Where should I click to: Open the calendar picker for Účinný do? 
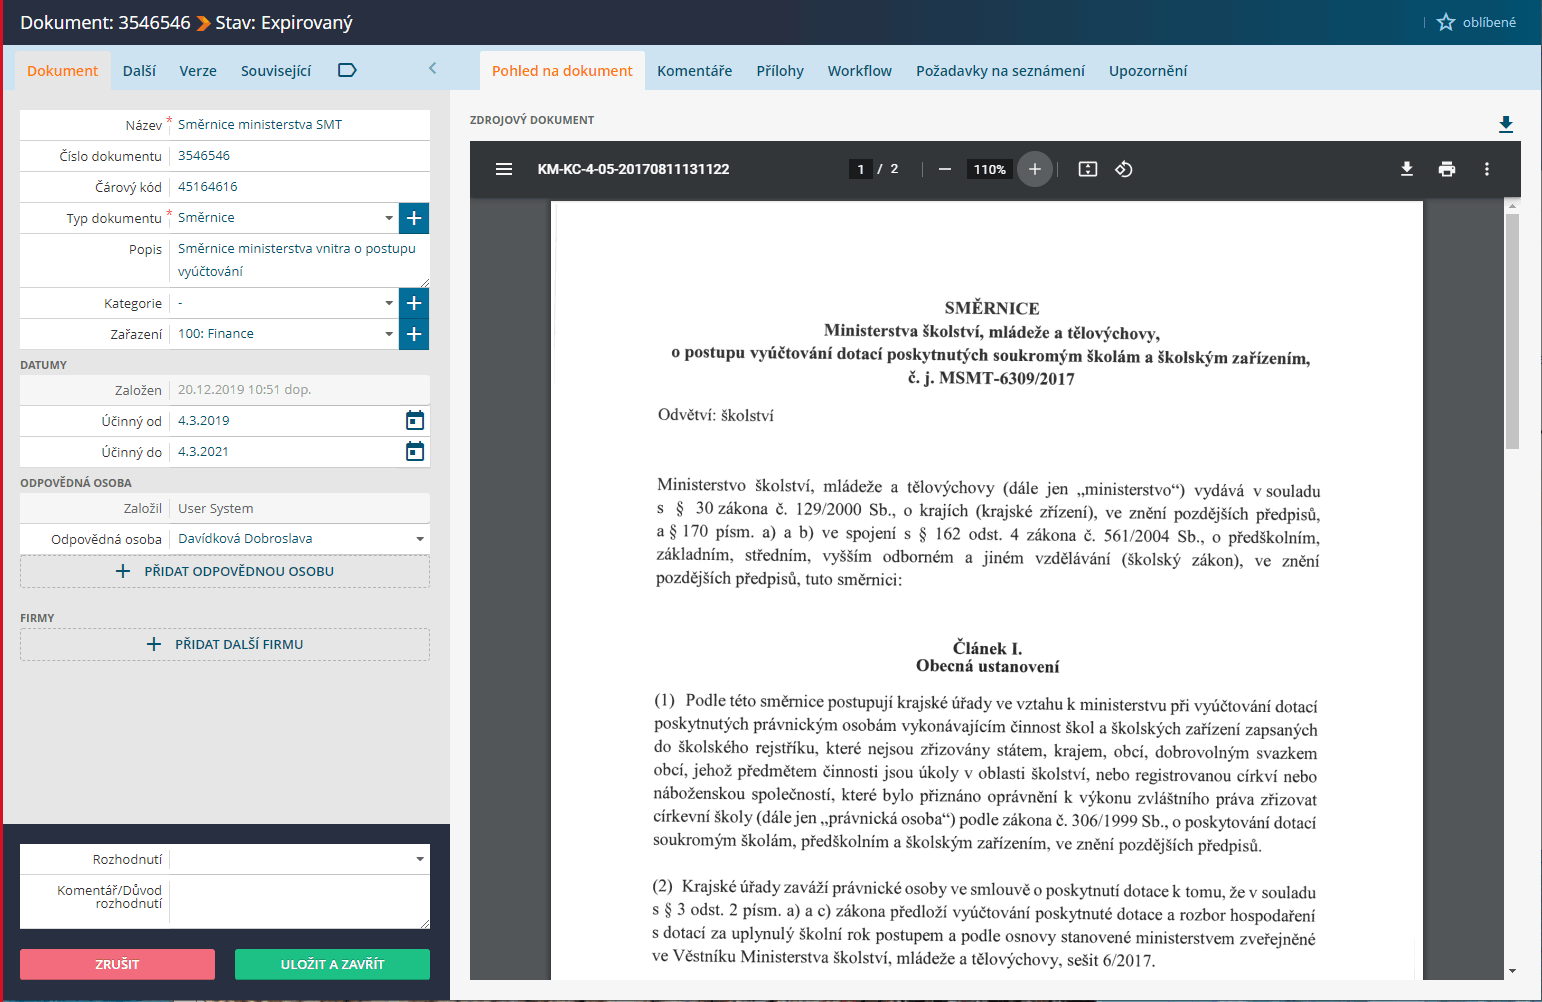tap(415, 452)
